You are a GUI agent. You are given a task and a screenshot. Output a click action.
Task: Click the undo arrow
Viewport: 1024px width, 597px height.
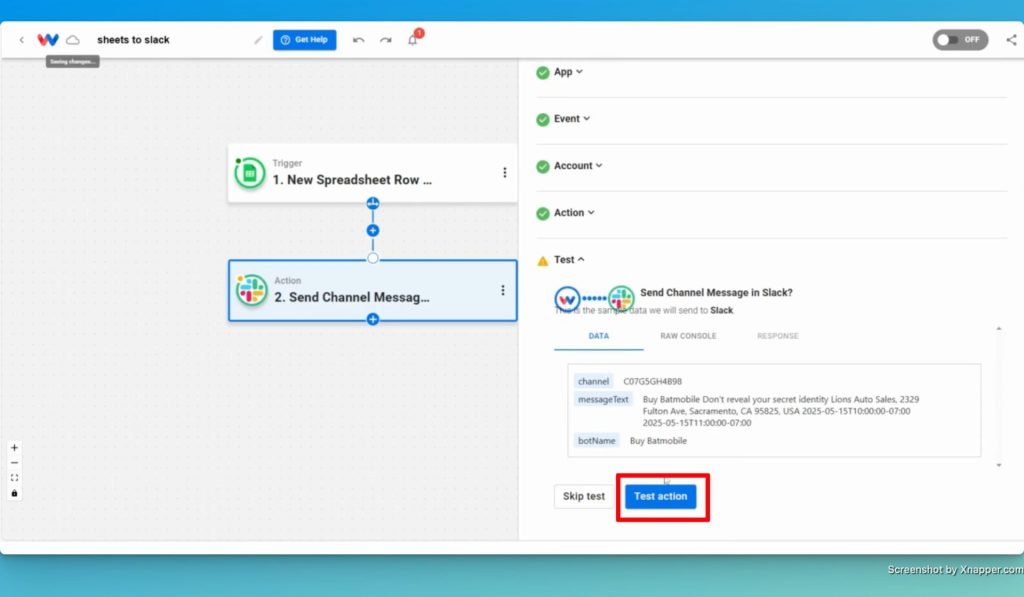pyautogui.click(x=359, y=40)
